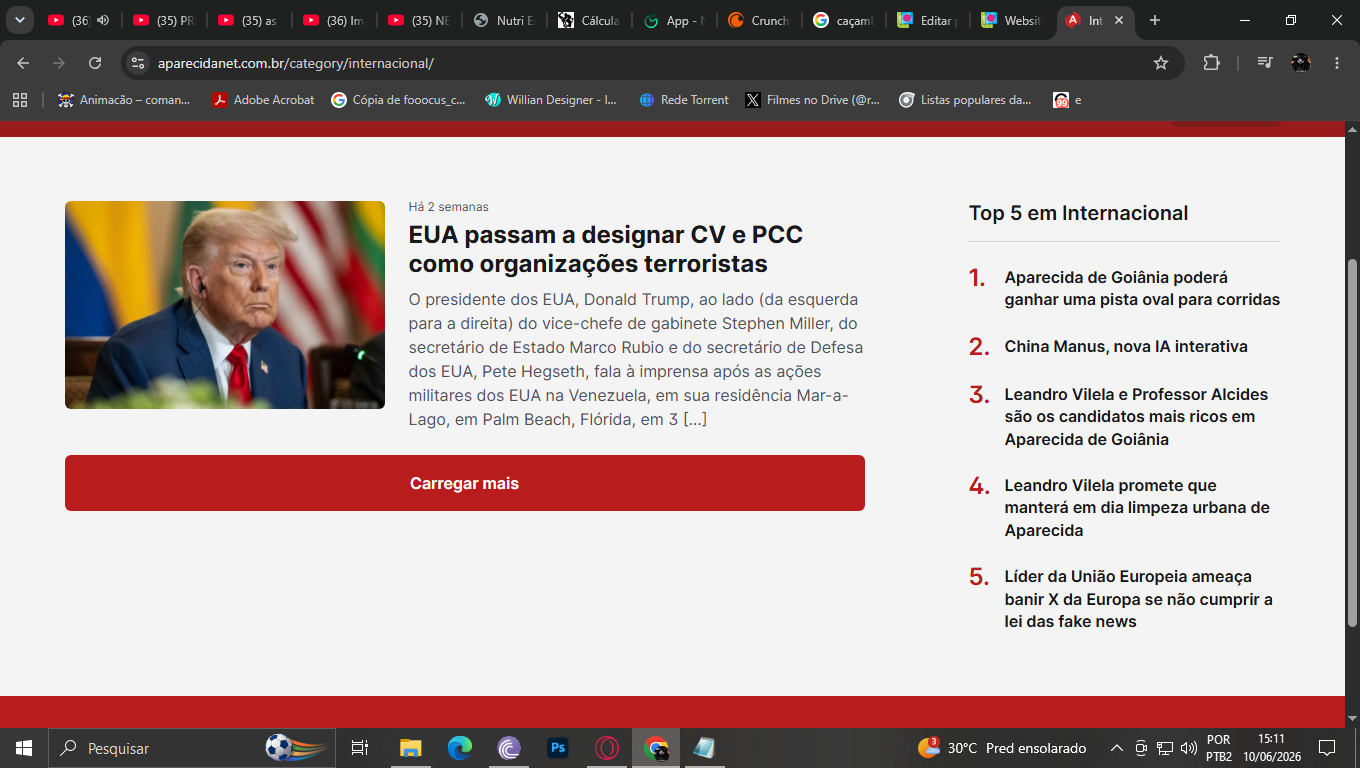This screenshot has height=768, width=1360.
Task: Open the Listas populares bookmark
Action: tap(966, 100)
